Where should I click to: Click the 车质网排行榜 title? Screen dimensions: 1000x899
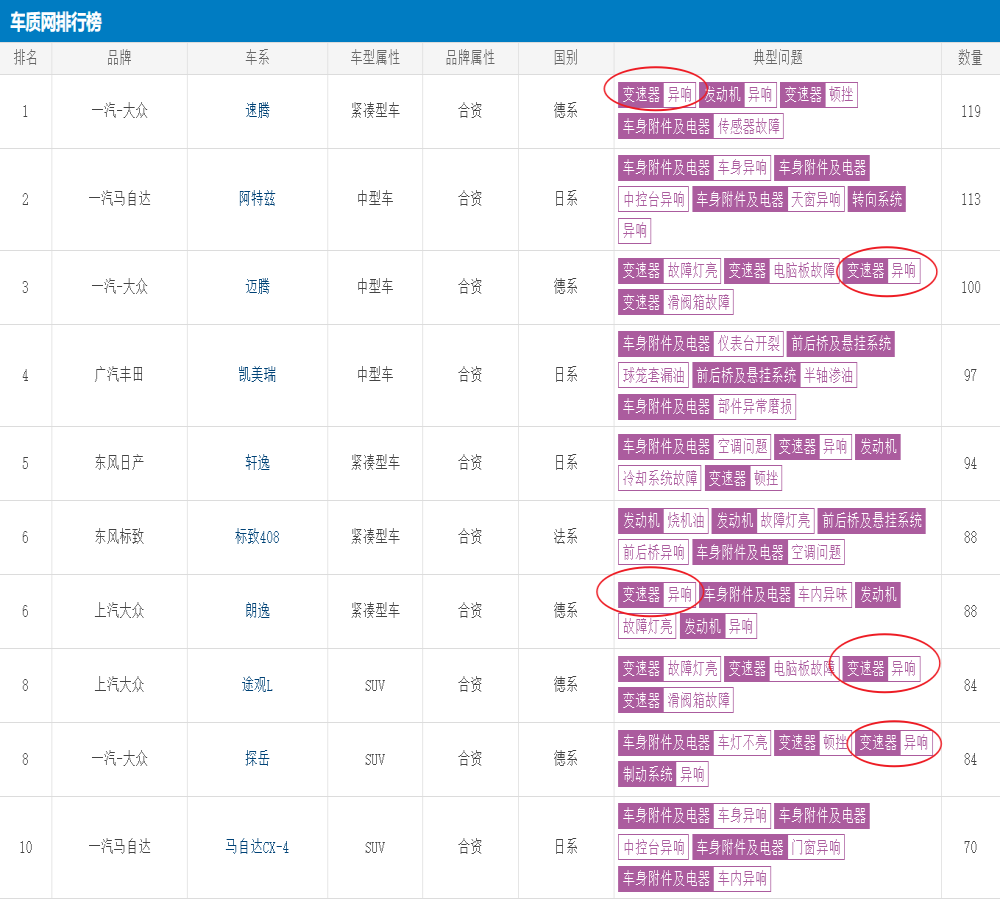(x=56, y=22)
